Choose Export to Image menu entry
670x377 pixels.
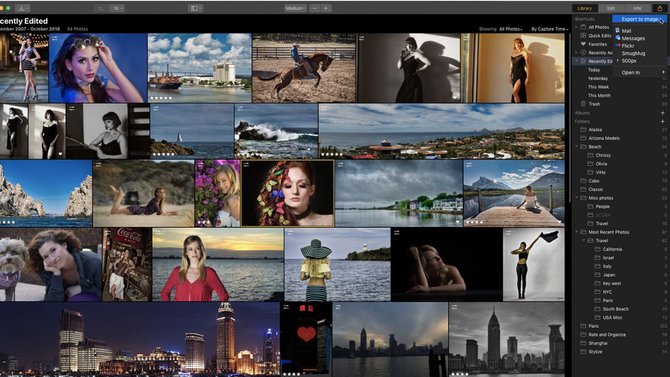click(639, 19)
